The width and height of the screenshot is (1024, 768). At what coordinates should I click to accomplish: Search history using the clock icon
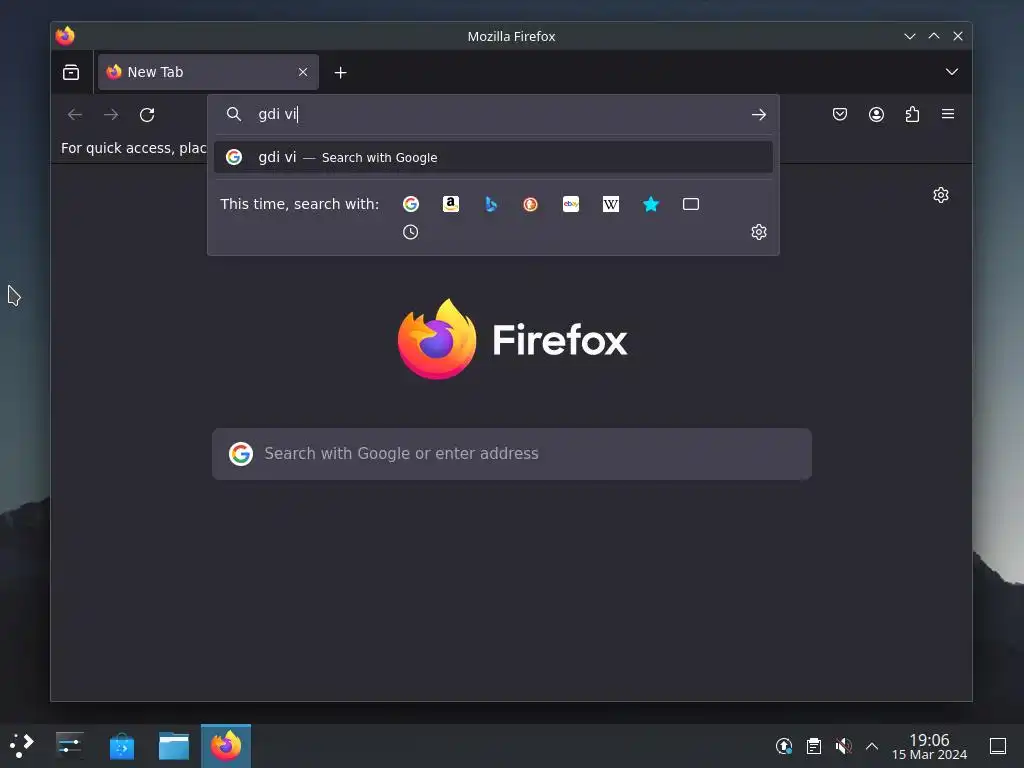(x=410, y=232)
